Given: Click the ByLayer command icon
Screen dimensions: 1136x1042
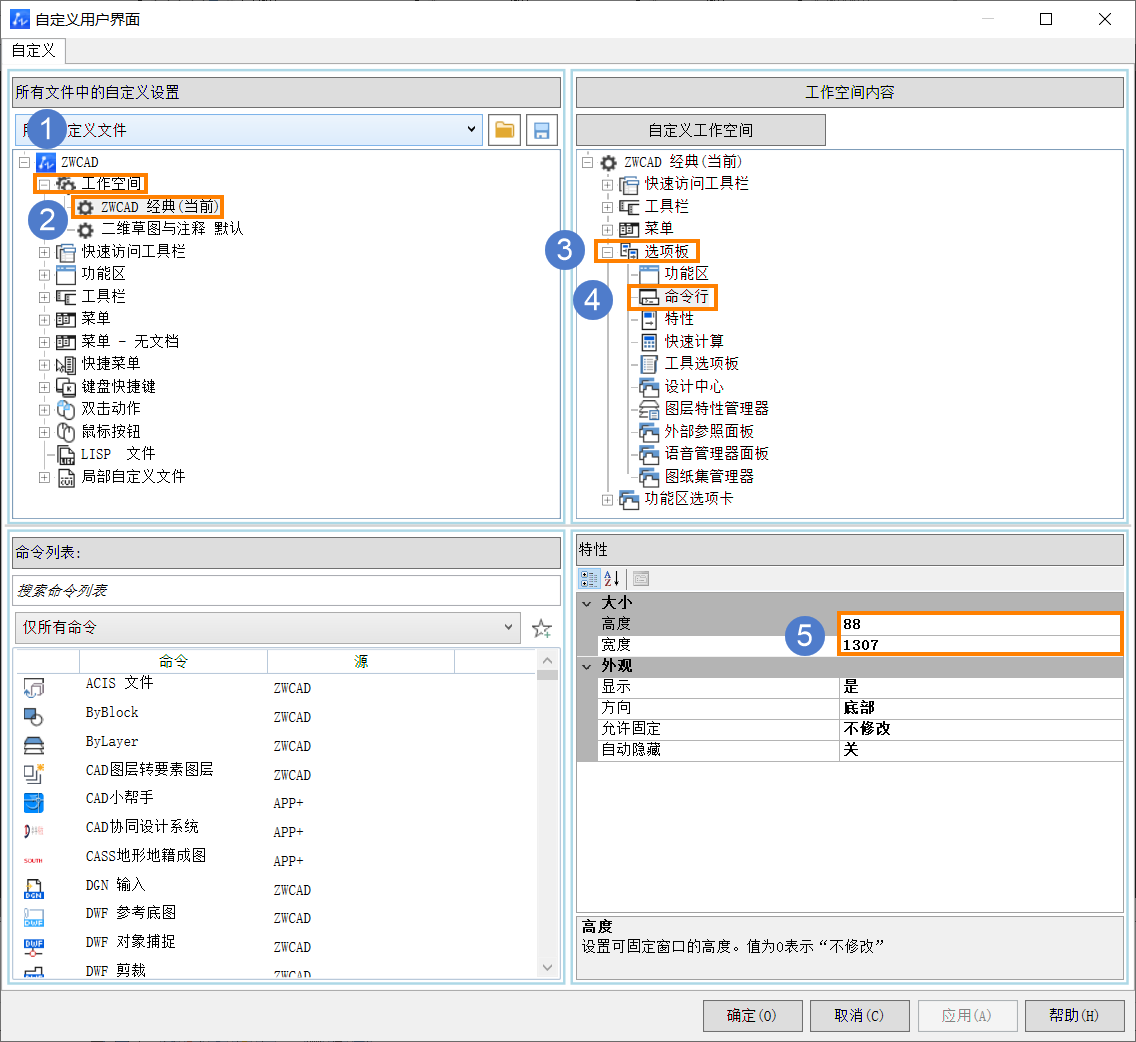Looking at the screenshot, I should 33,745.
